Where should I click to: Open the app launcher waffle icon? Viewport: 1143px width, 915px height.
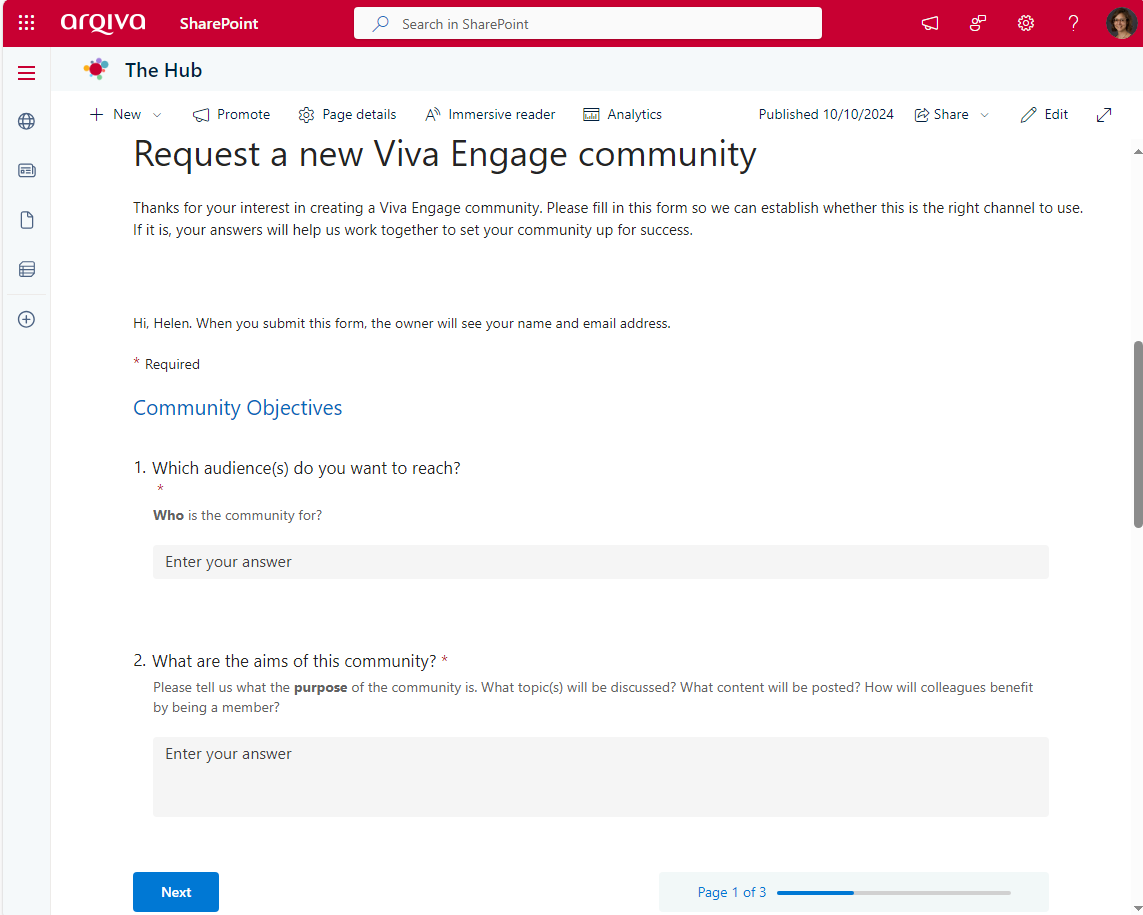pyautogui.click(x=26, y=23)
